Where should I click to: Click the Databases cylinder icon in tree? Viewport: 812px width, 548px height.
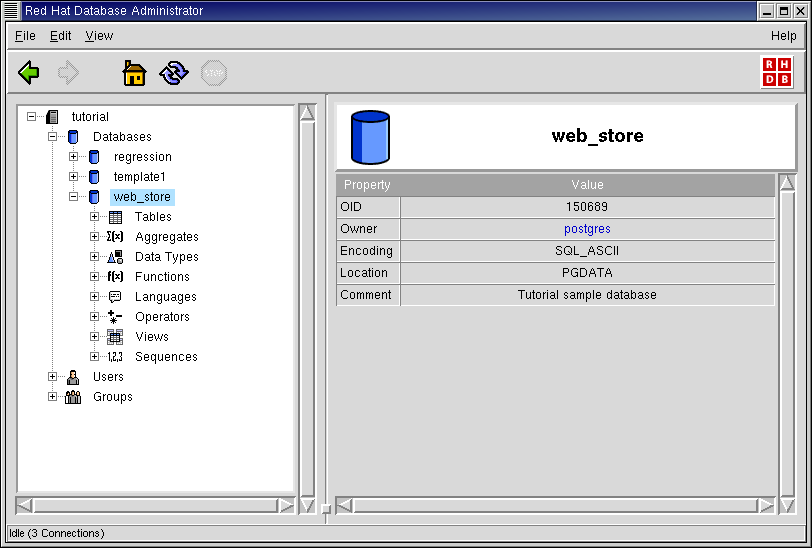pyautogui.click(x=73, y=137)
